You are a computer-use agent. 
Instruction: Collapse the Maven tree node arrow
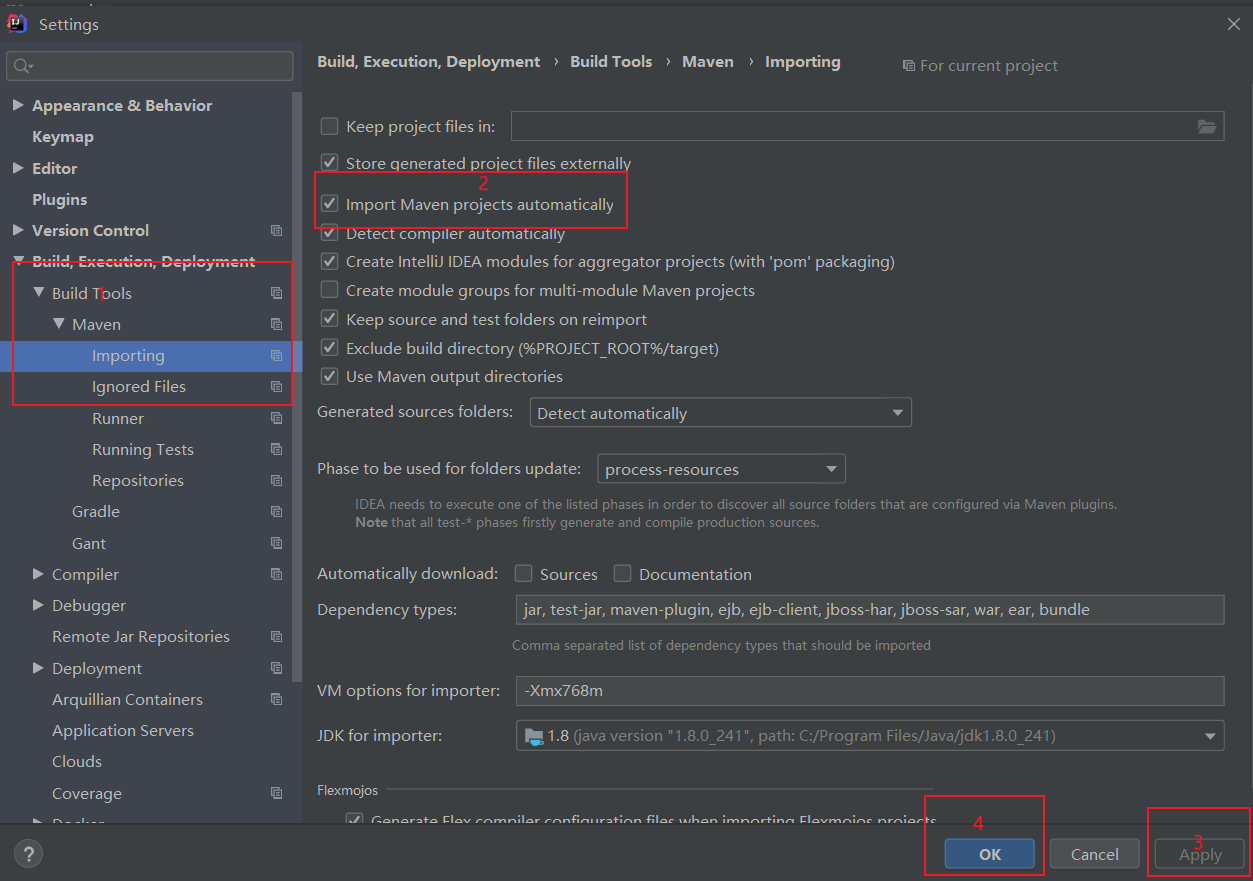point(58,324)
